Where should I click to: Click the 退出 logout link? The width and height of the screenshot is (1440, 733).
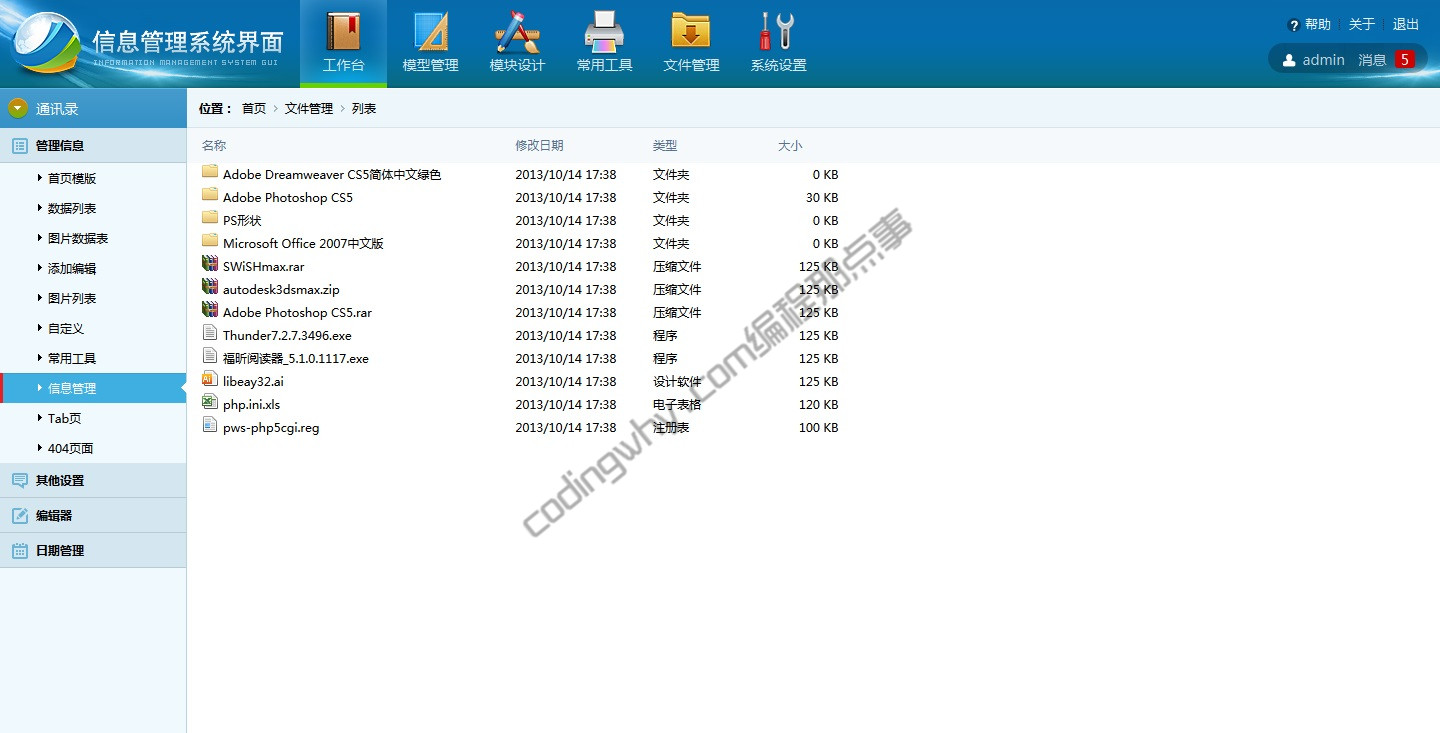[1406, 24]
